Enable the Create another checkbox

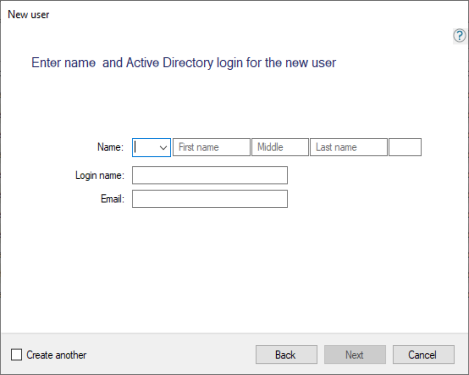[16, 355]
